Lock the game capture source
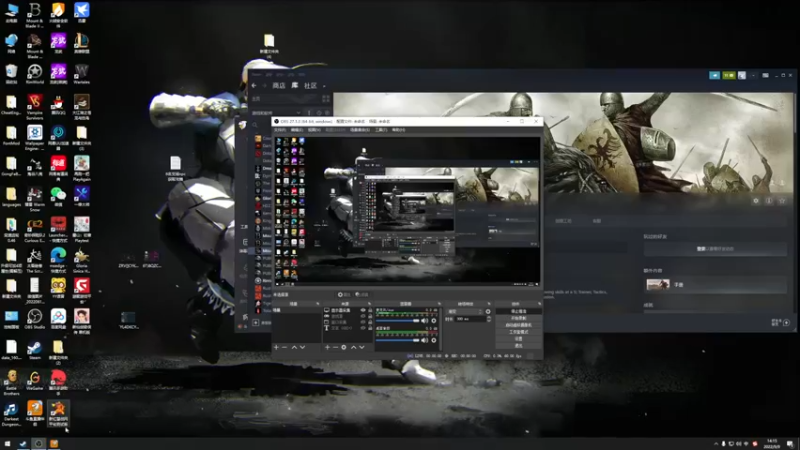 point(370,316)
